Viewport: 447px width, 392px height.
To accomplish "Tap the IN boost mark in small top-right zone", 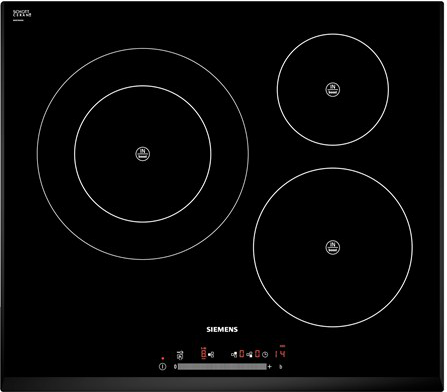I will pyautogui.click(x=333, y=89).
